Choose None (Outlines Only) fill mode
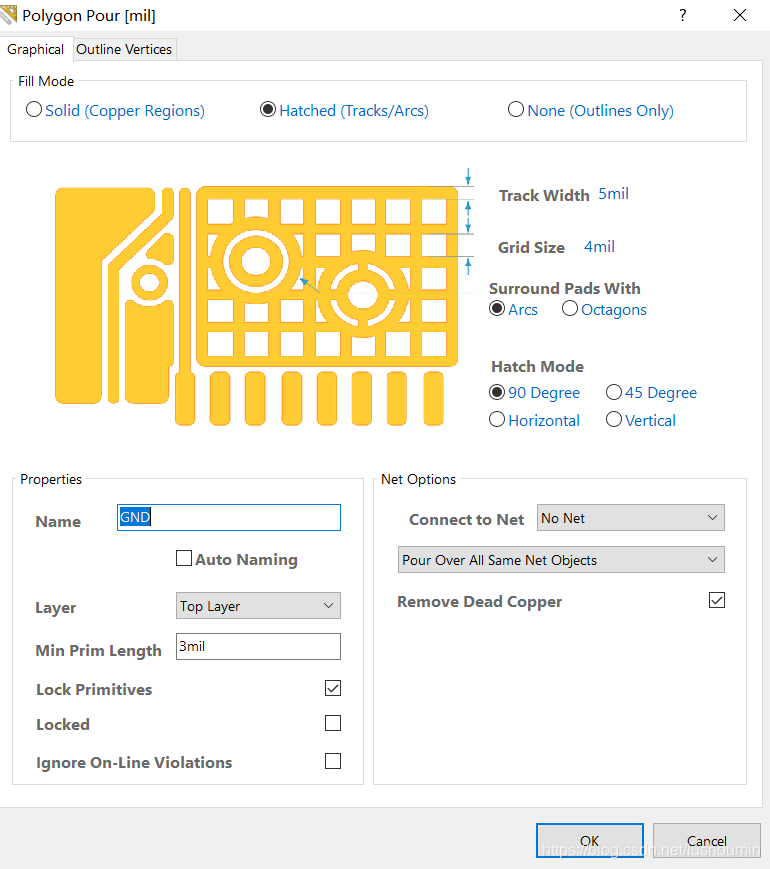 [x=516, y=110]
